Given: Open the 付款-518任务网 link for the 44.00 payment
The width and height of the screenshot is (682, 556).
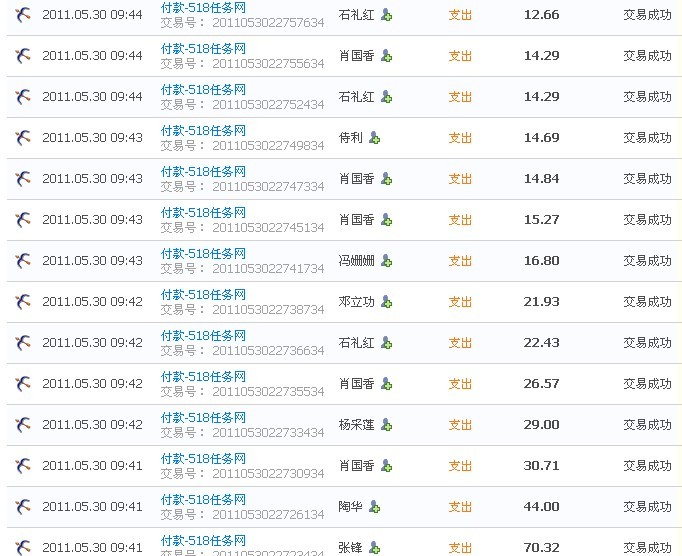Looking at the screenshot, I should click(x=203, y=500).
